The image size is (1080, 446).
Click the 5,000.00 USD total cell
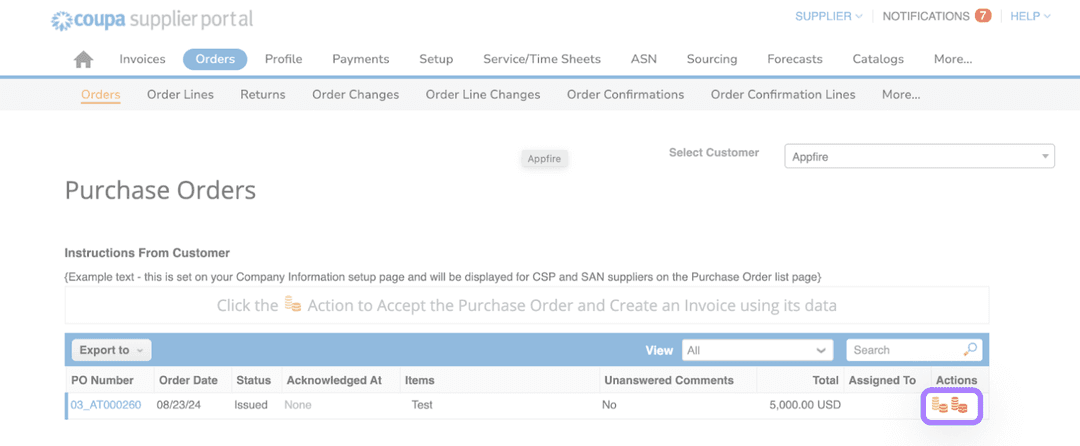pos(805,405)
